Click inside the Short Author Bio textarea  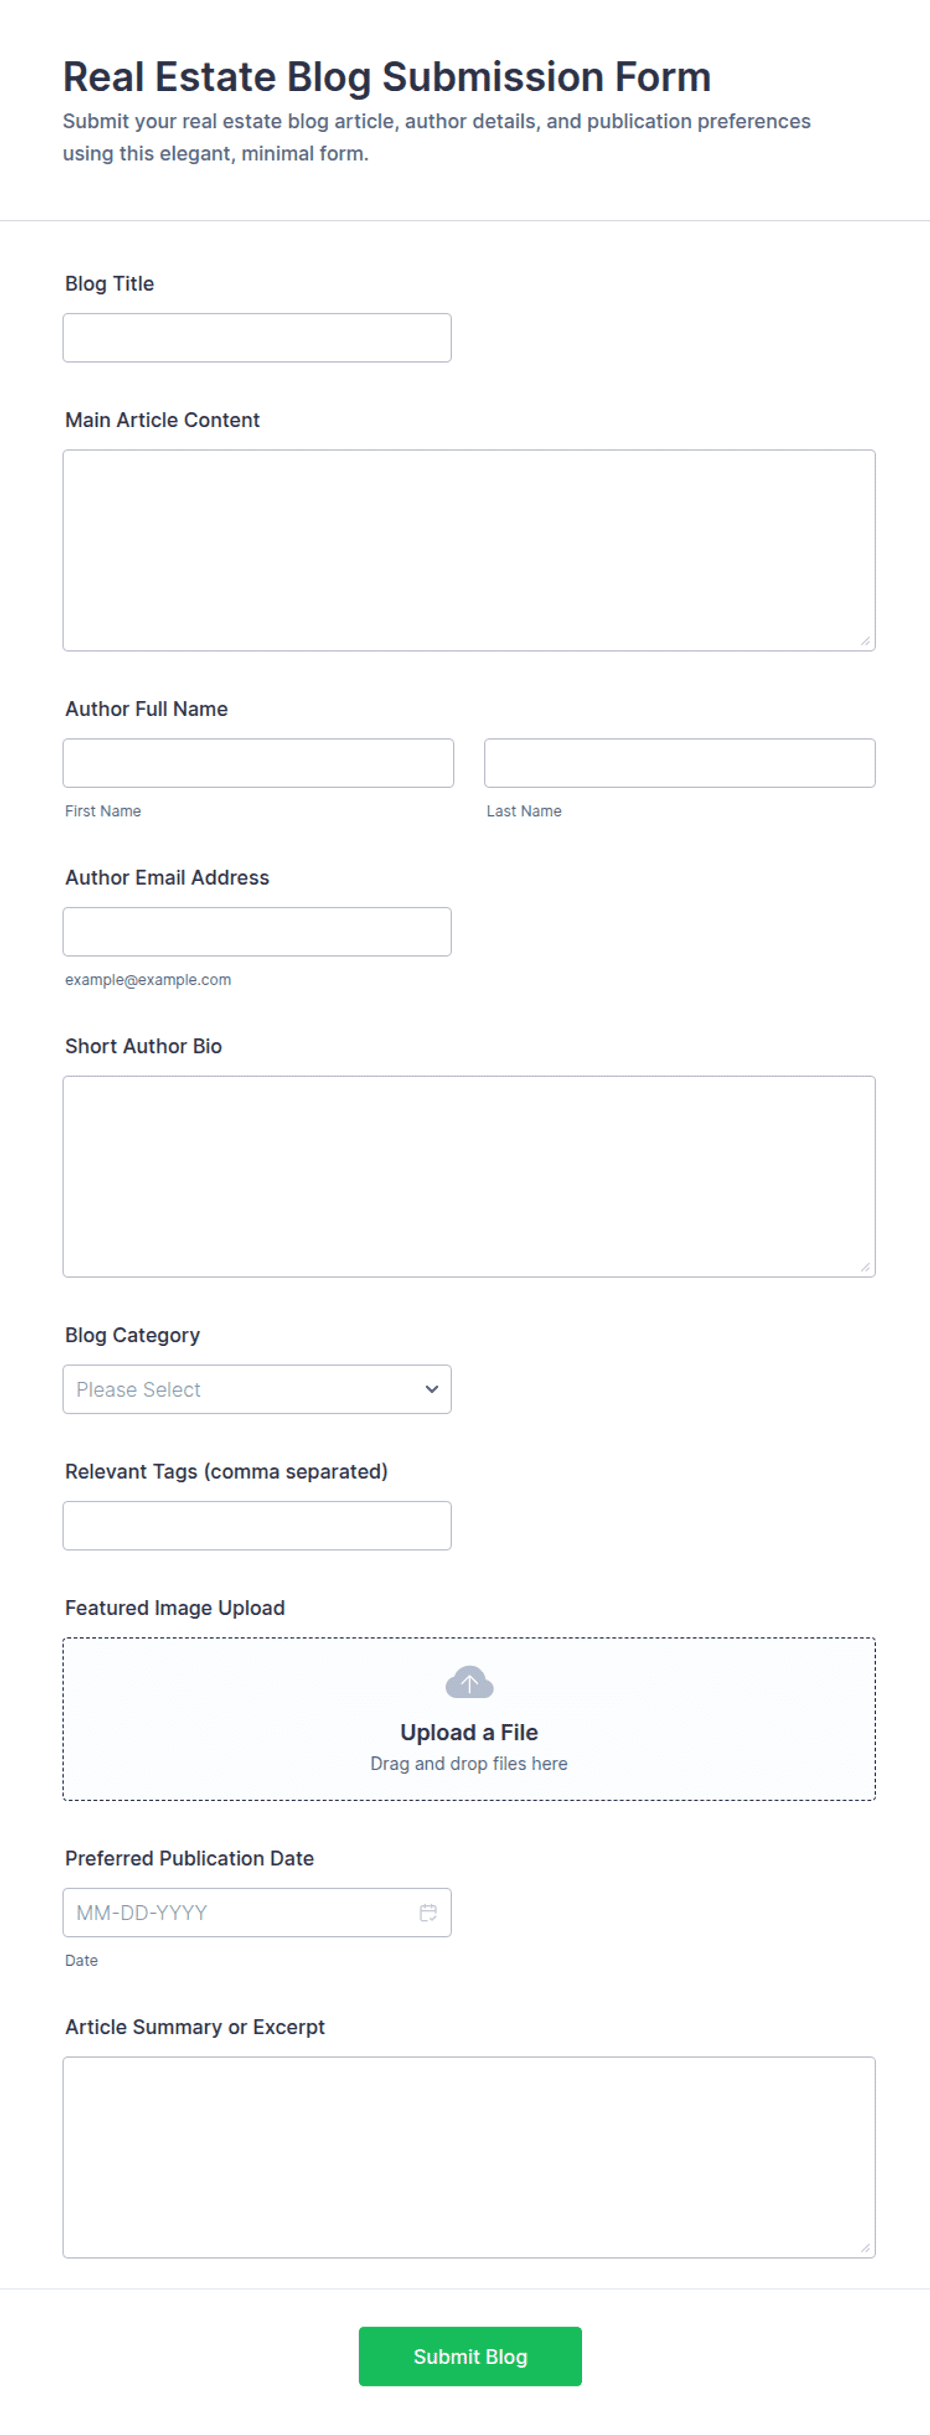[x=469, y=1176]
